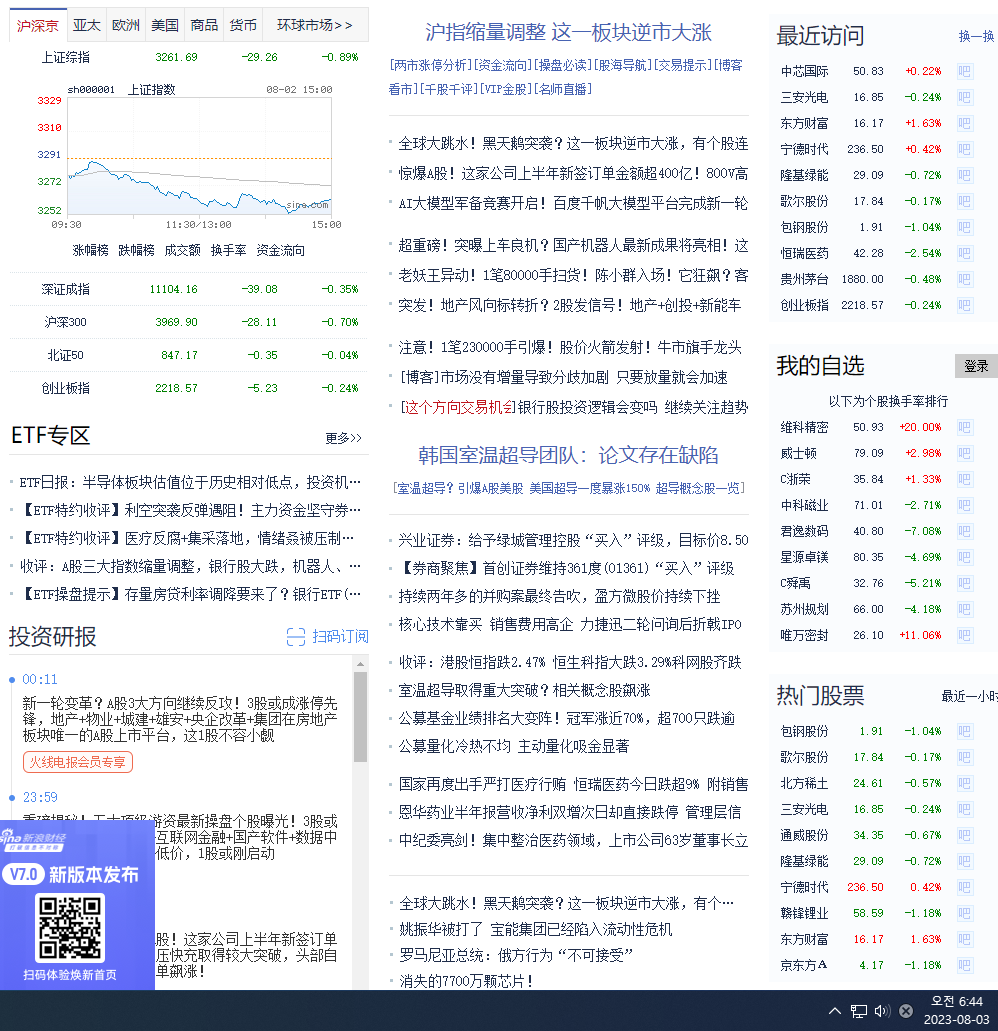The width and height of the screenshot is (998, 1031).
Task: Click the 吧 icon beside C浙荣
Action: click(964, 479)
